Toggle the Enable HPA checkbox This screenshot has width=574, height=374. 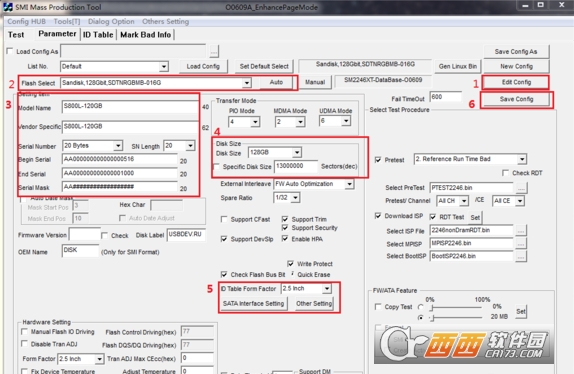click(285, 239)
